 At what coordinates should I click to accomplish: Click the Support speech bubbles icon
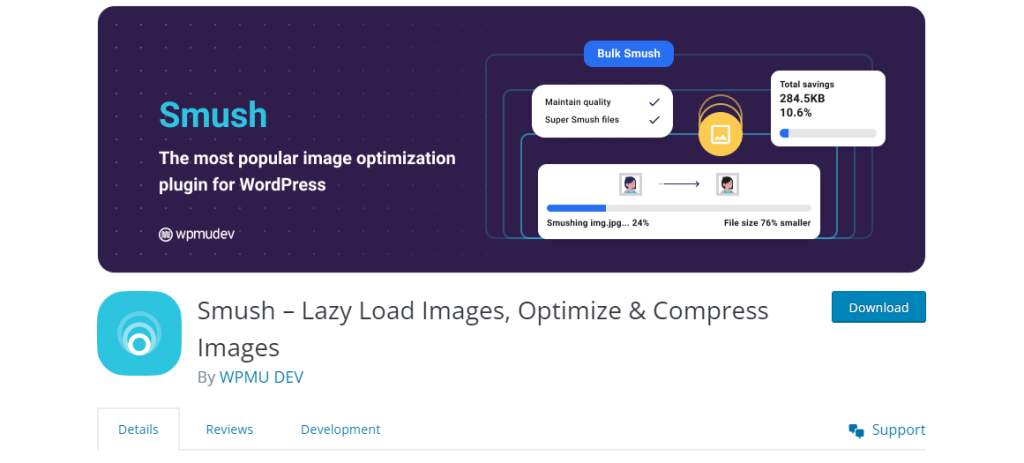(856, 430)
